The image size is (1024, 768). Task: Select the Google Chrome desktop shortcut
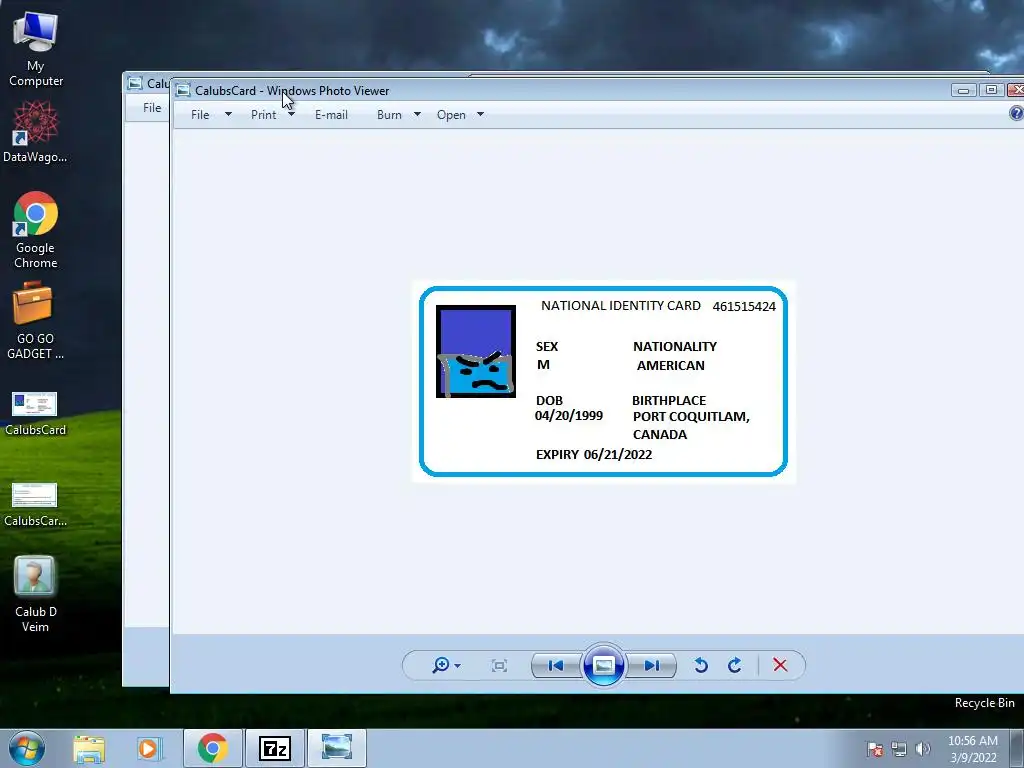36,230
